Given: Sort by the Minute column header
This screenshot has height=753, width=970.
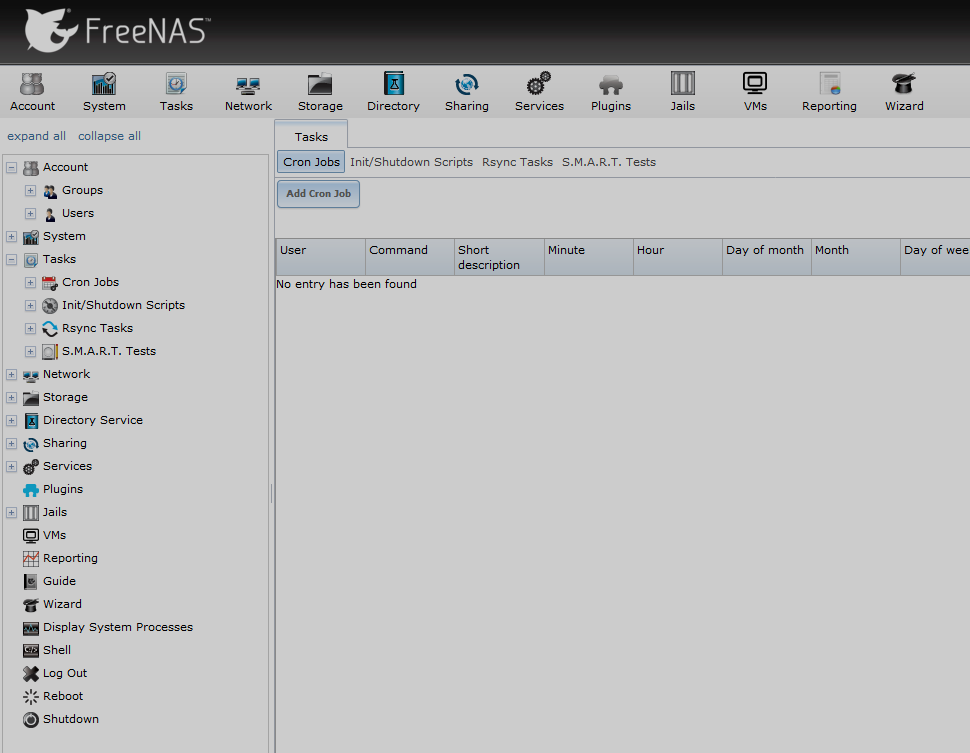Looking at the screenshot, I should pos(588,257).
